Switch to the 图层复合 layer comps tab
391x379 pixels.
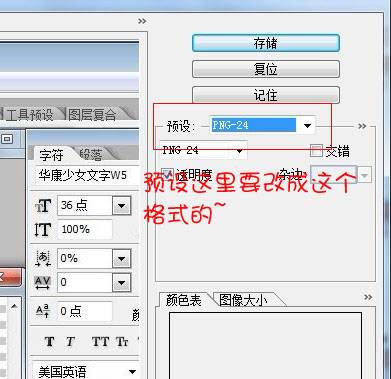[92, 115]
